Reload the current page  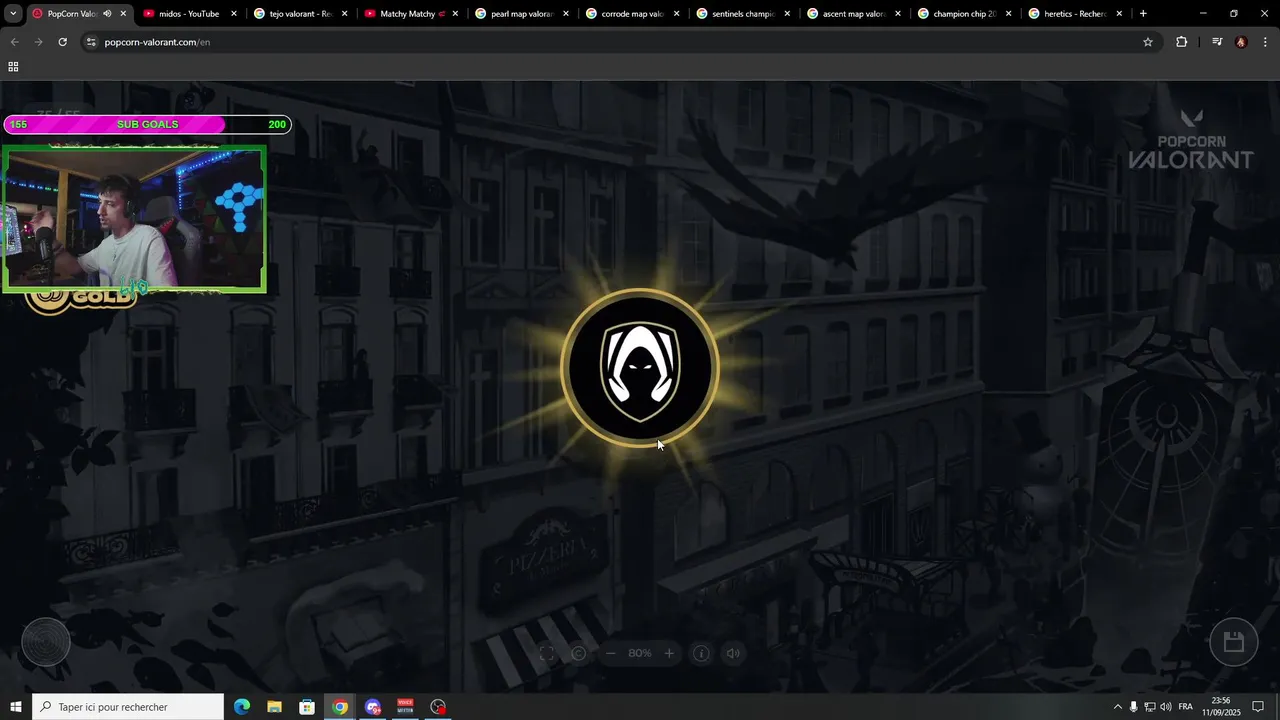[x=62, y=42]
